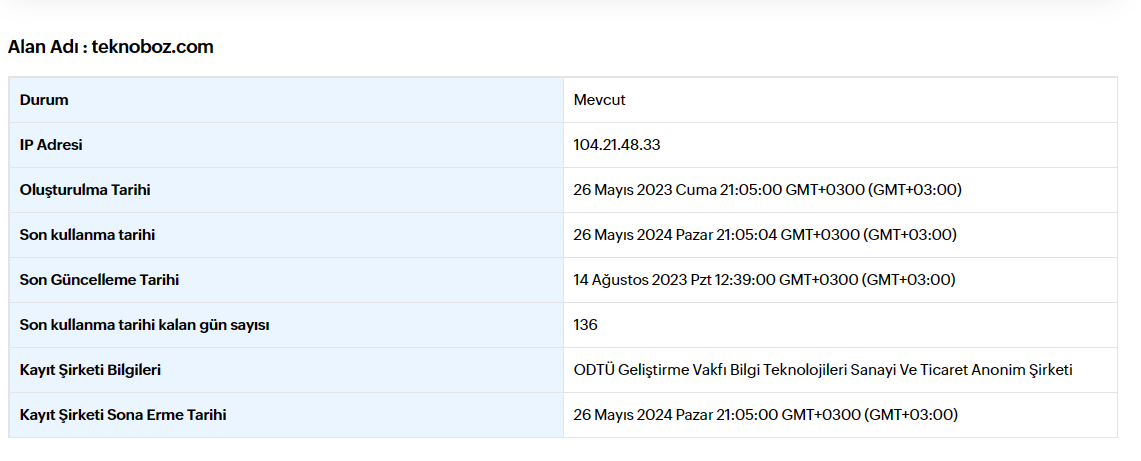Click the "Mevcut" status value
The width and height of the screenshot is (1141, 461).
(599, 100)
